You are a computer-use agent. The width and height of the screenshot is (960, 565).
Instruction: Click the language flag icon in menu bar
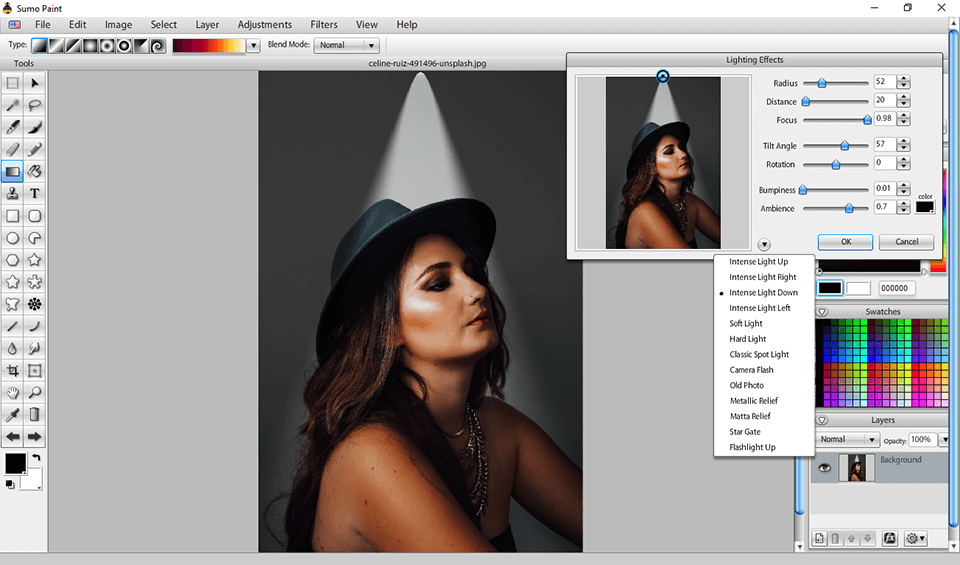15,24
